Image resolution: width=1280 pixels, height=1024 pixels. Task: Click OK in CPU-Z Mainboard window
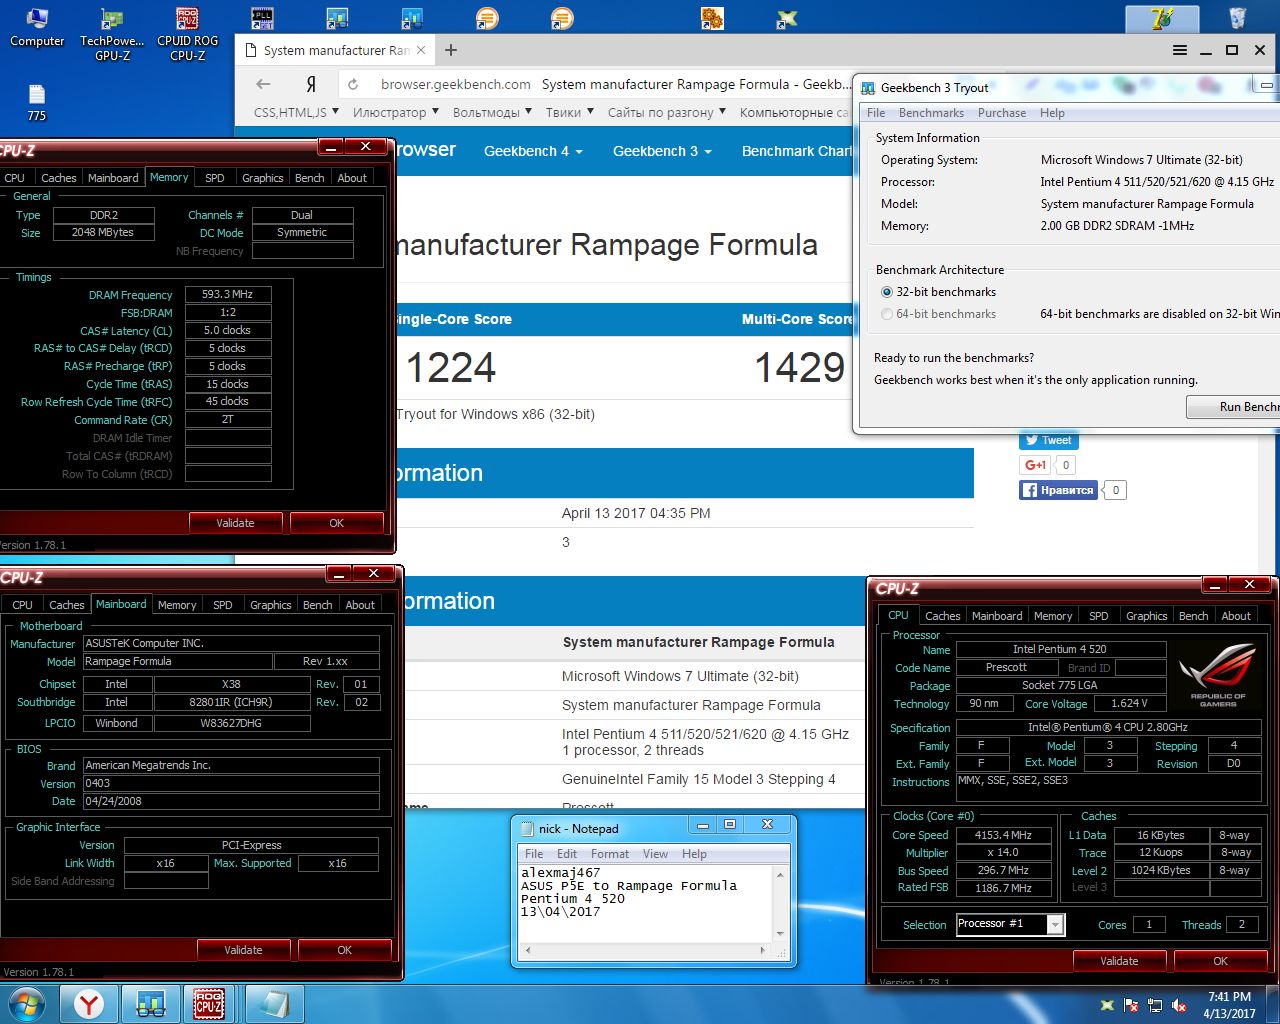pos(344,950)
